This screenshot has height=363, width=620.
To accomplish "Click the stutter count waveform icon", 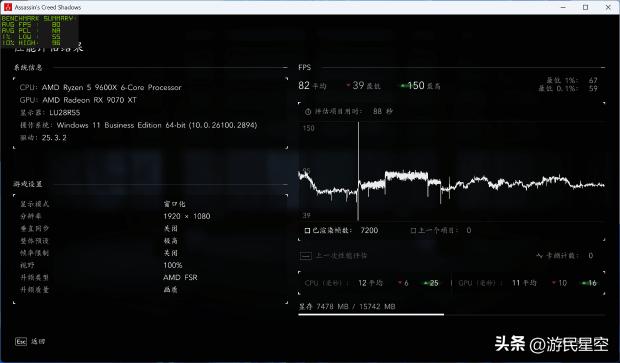I will coord(539,256).
